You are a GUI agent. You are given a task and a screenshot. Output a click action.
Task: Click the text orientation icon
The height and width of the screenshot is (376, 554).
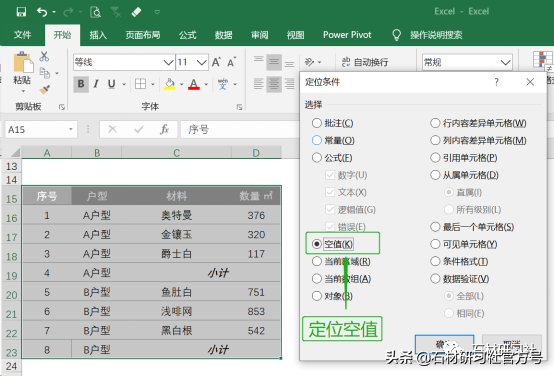pos(310,62)
